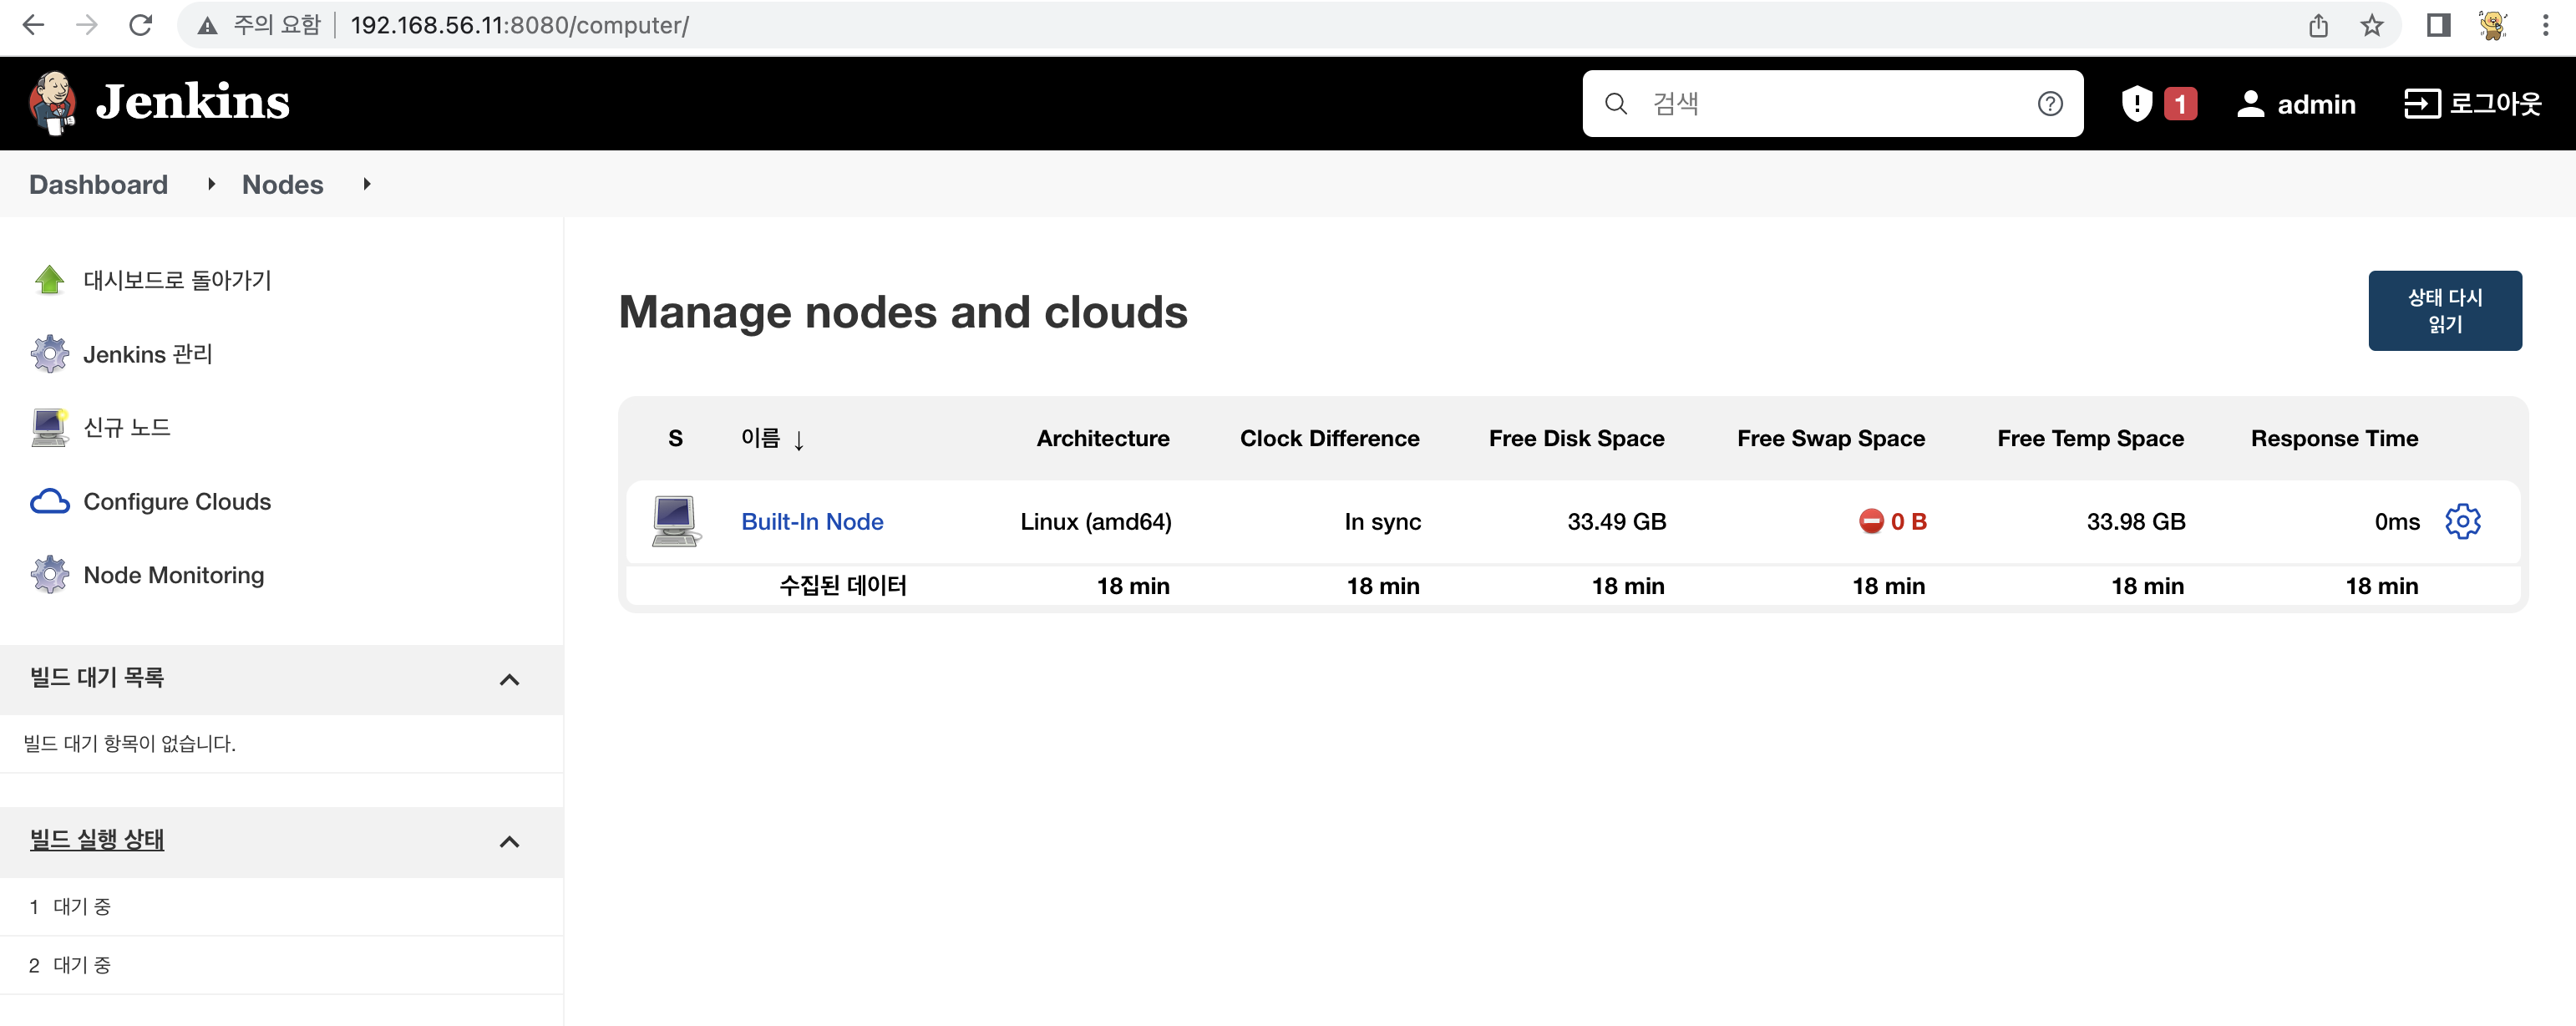The image size is (2576, 1026).
Task: Open the Built-In Node link
Action: coord(812,521)
